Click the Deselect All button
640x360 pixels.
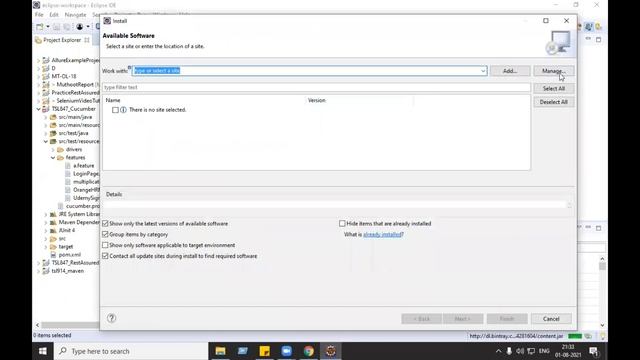(553, 102)
